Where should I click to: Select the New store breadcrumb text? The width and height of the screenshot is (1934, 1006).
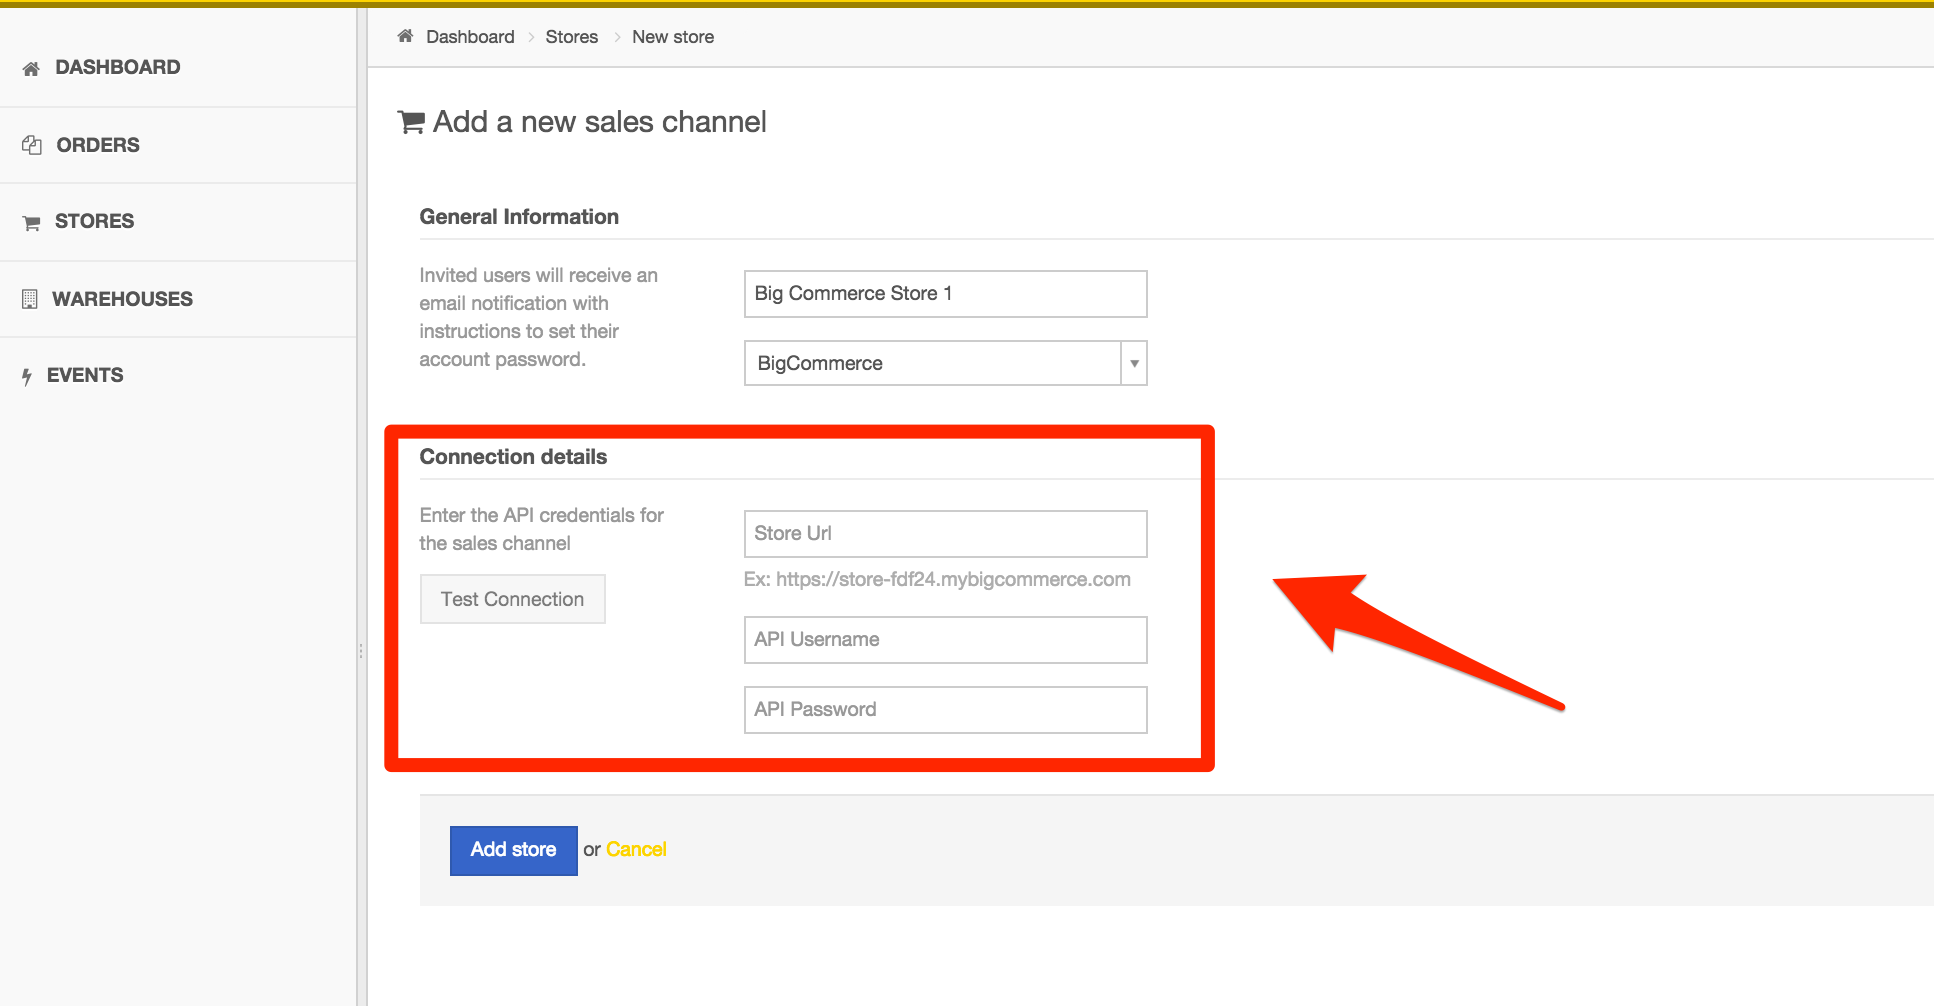[673, 37]
